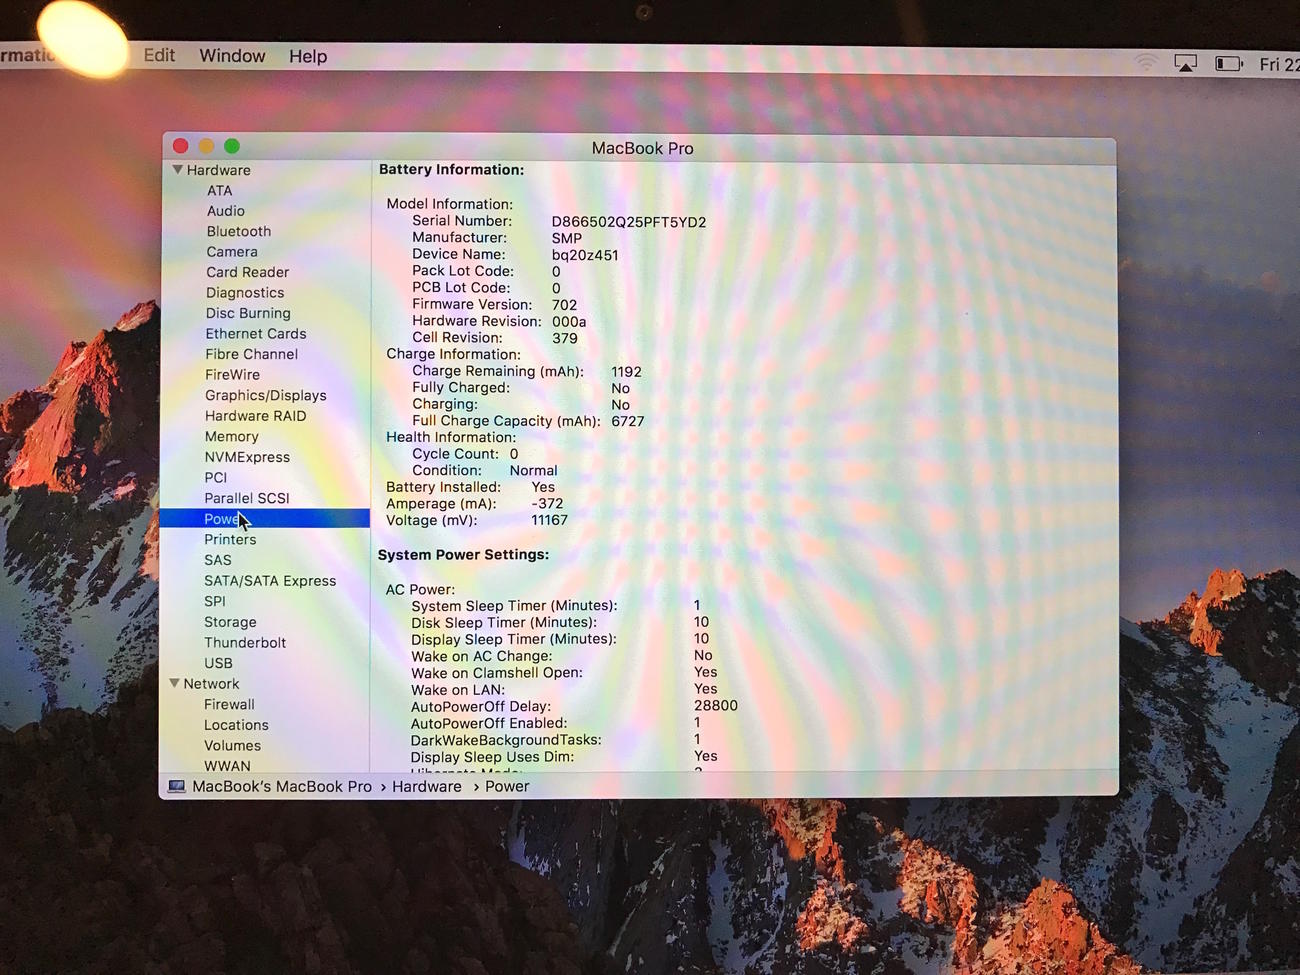The image size is (1300, 975).
Task: Click Power in the path bar
Action: 507,787
